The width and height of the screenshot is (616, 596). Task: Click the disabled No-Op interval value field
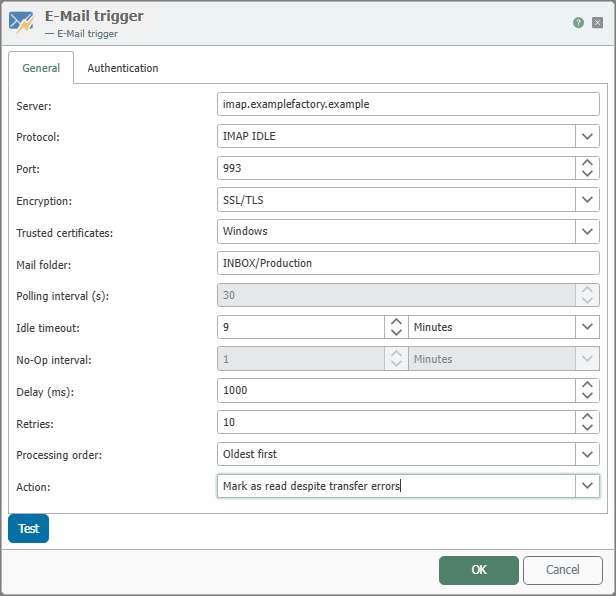point(301,359)
